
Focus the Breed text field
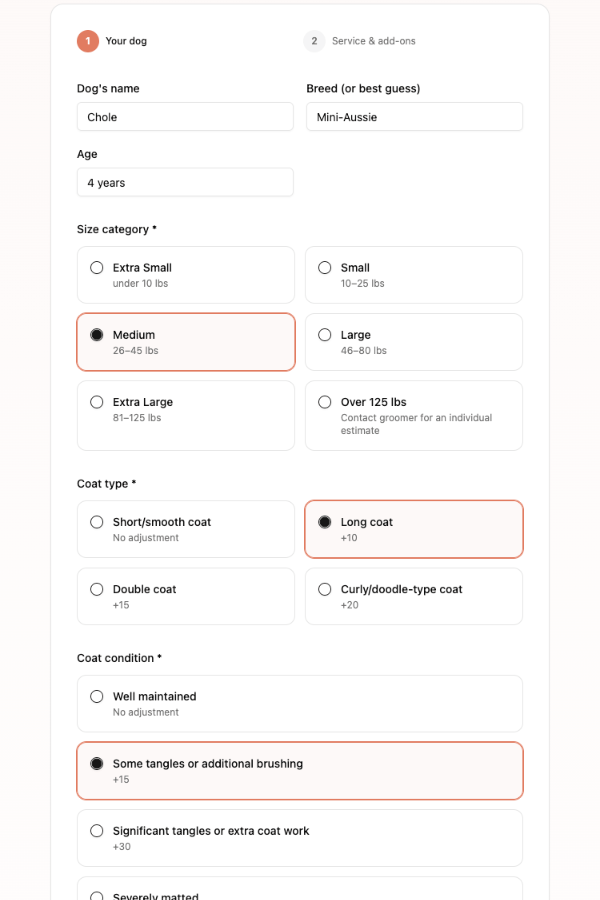pyautogui.click(x=415, y=117)
